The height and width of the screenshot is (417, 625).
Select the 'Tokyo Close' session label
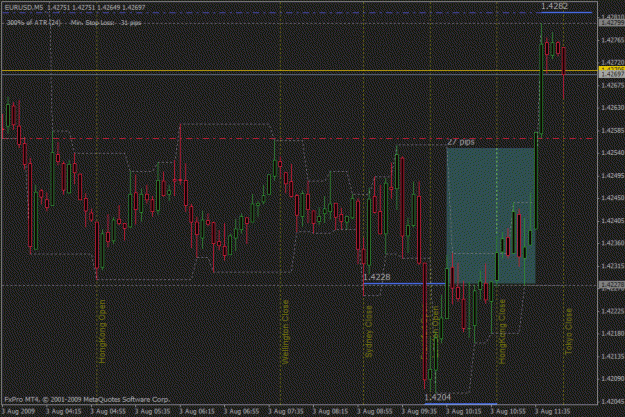pyautogui.click(x=568, y=331)
